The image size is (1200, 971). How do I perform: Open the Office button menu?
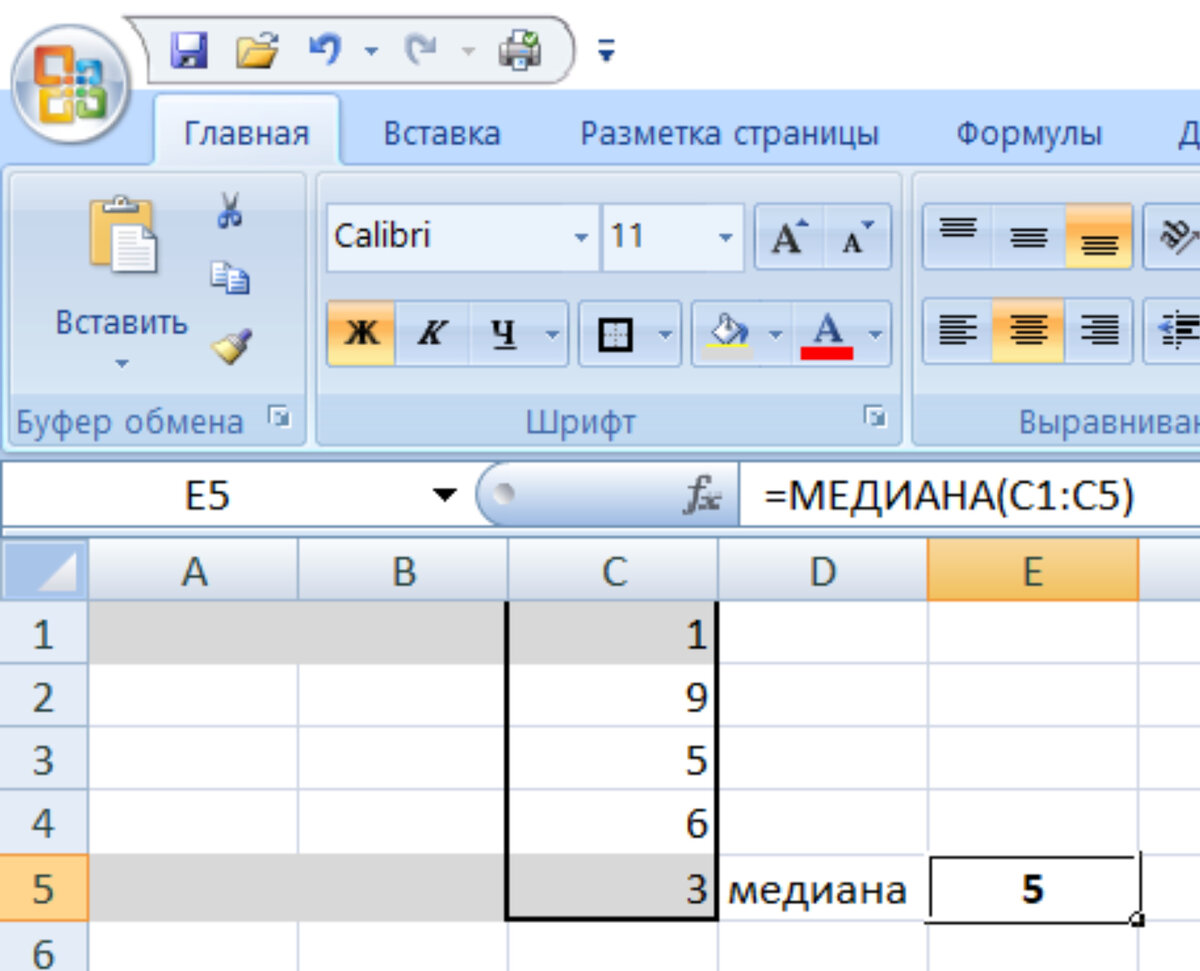point(70,85)
